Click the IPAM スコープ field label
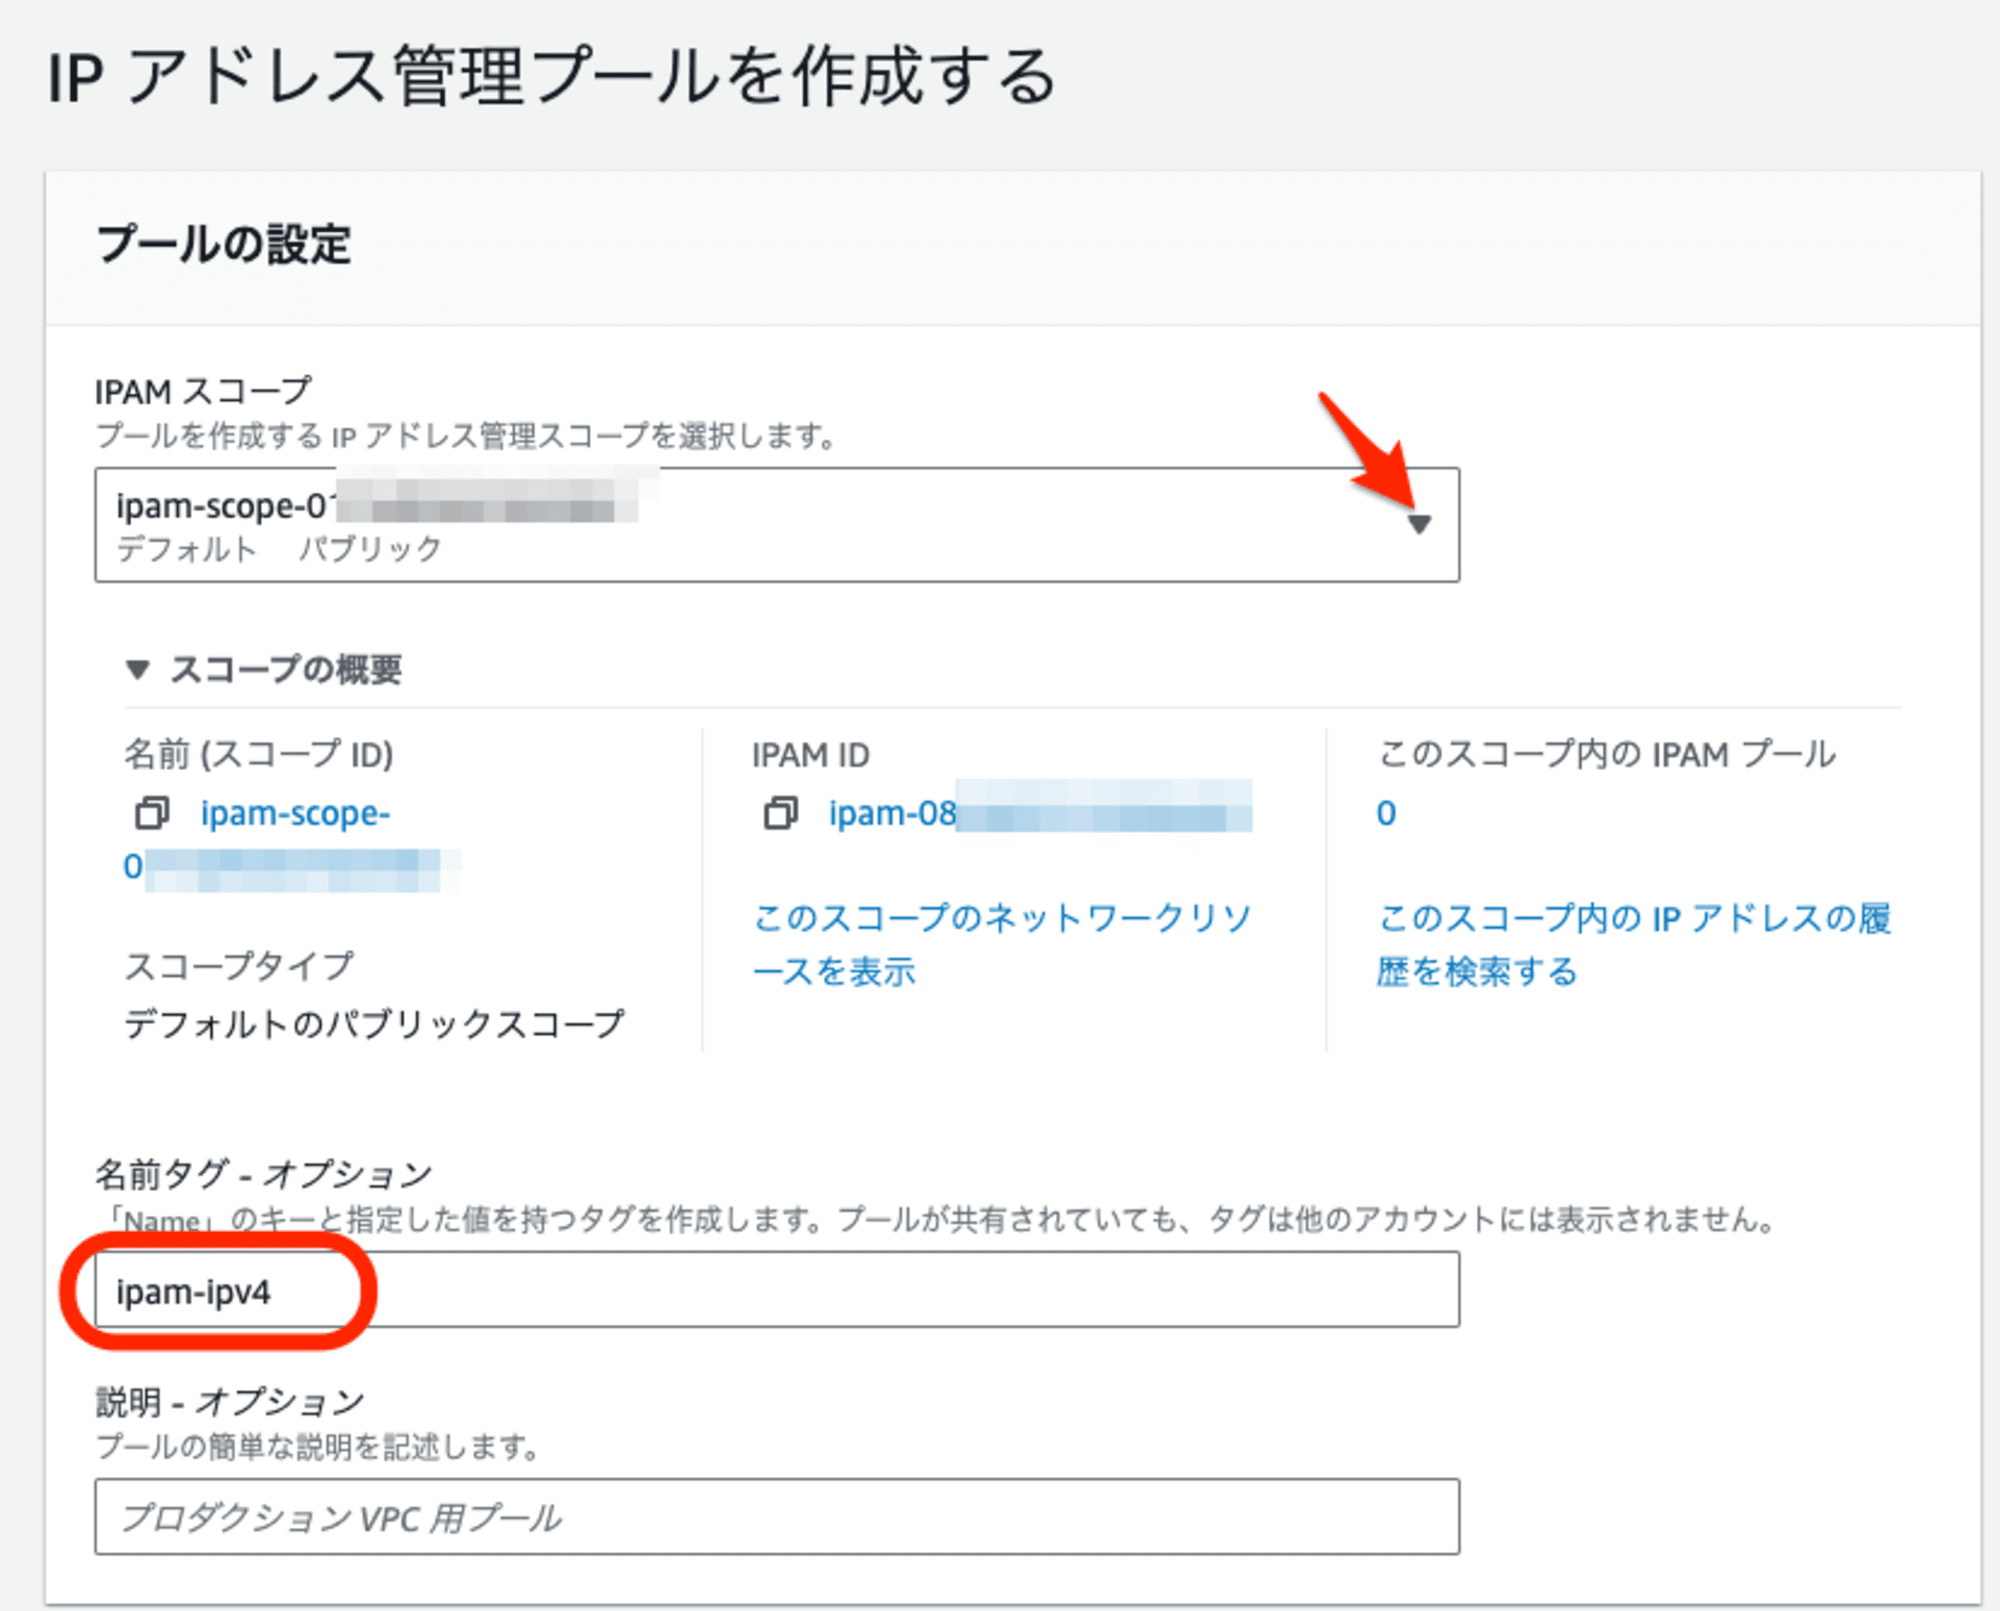The image size is (2000, 1611). [204, 391]
